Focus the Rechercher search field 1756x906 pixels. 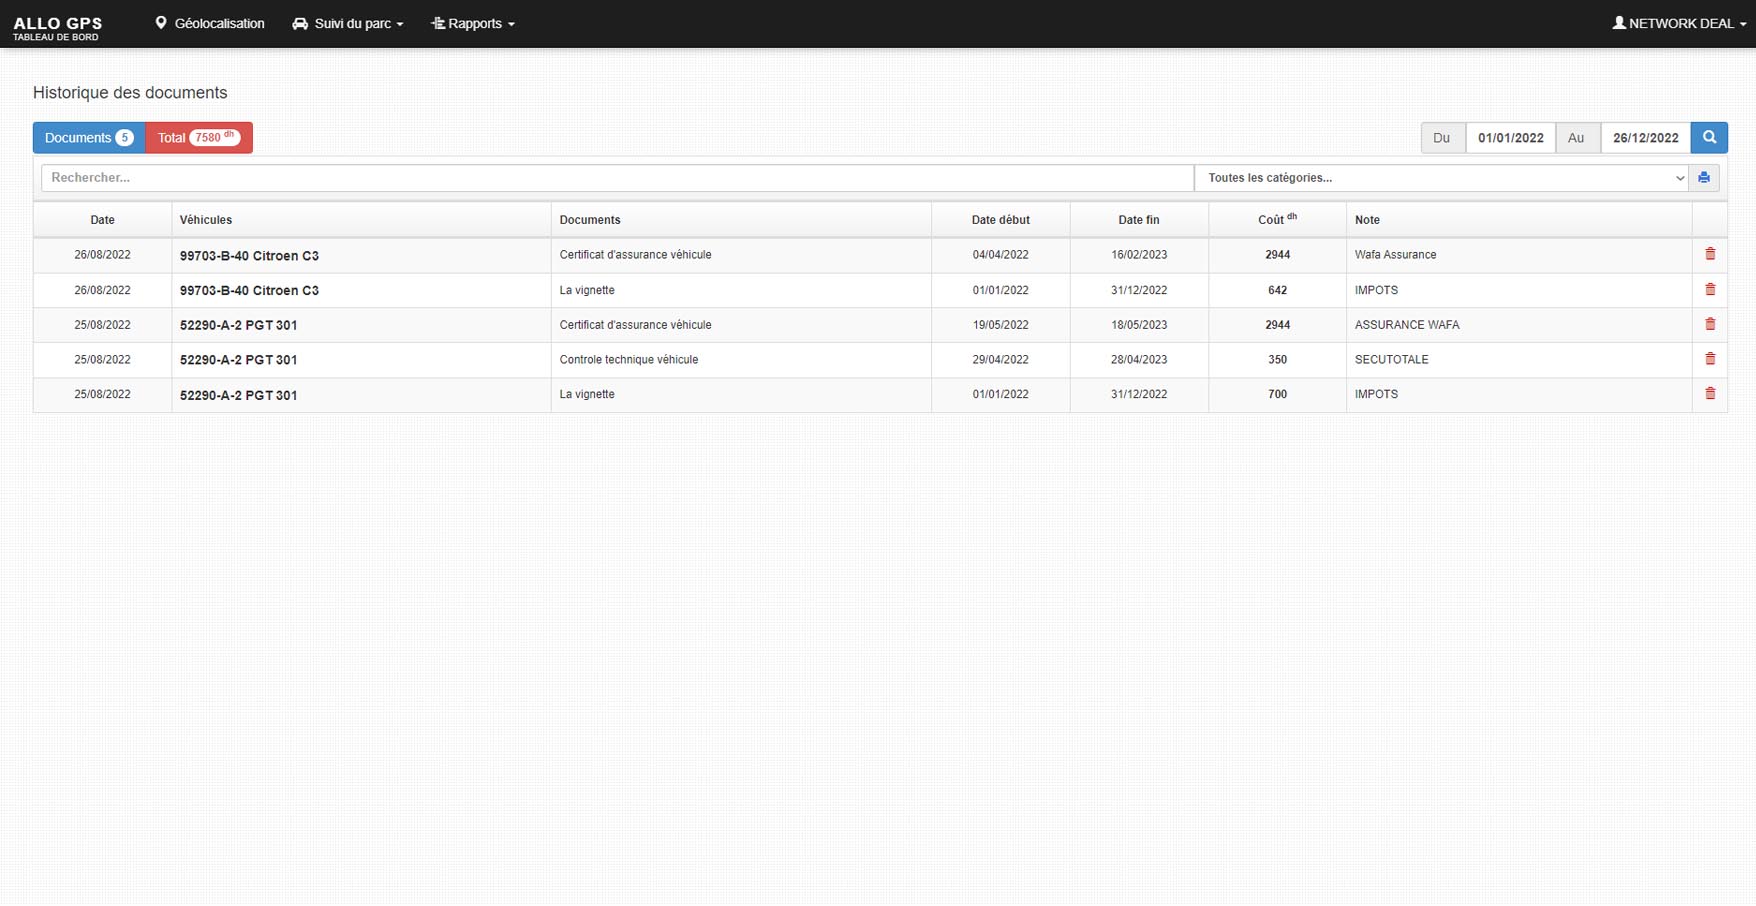click(617, 178)
